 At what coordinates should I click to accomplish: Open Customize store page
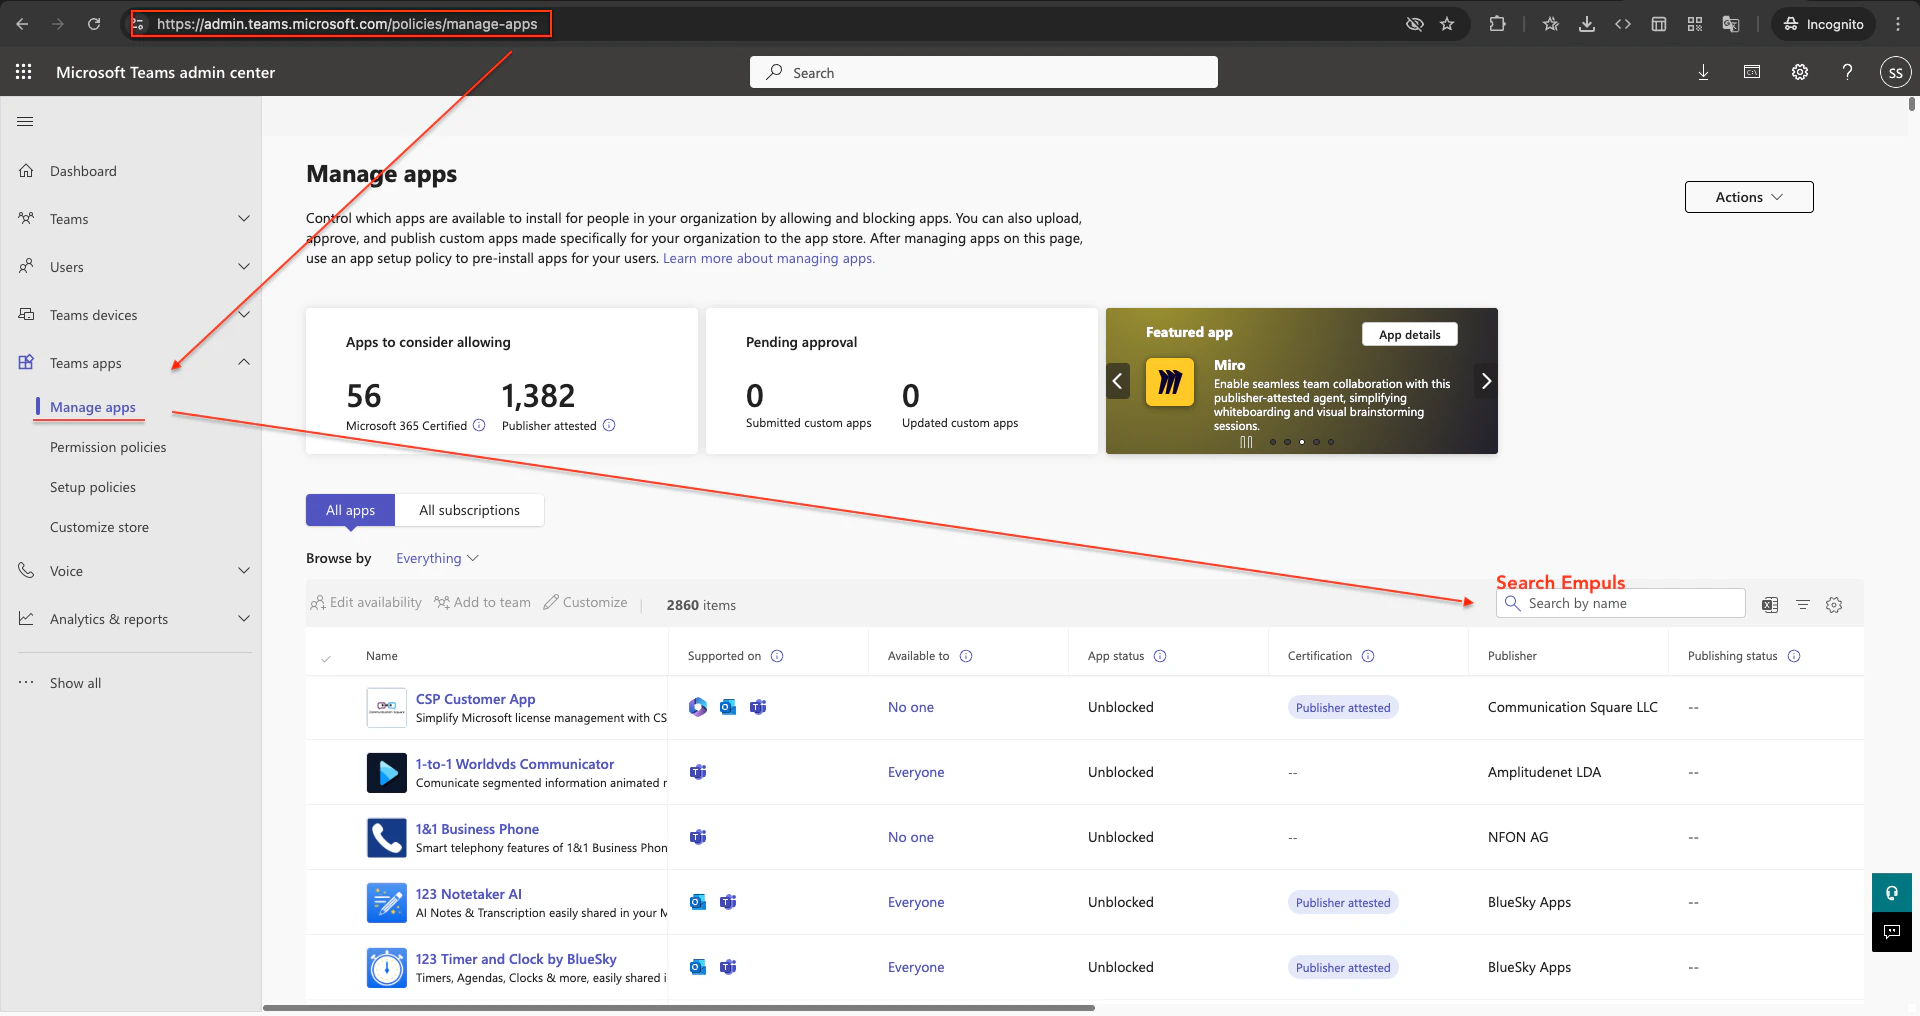pyautogui.click(x=99, y=527)
